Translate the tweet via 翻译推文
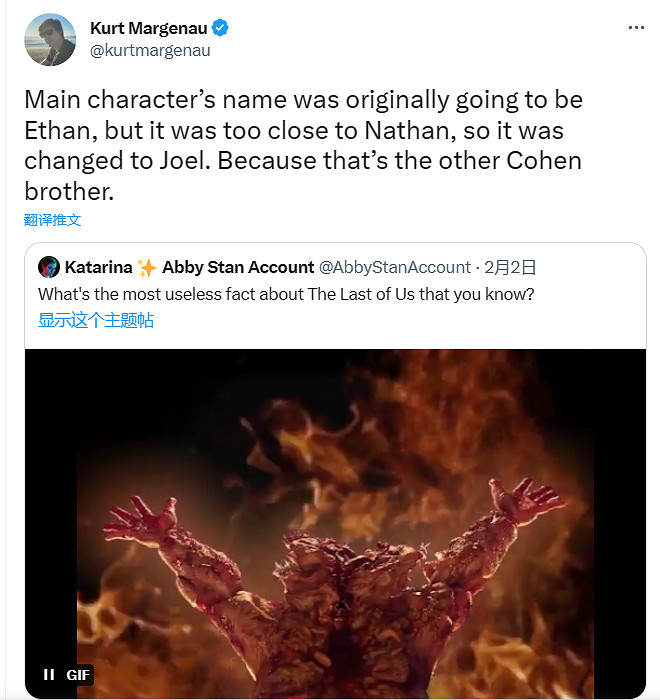The height and width of the screenshot is (700, 660). pyautogui.click(x=52, y=220)
